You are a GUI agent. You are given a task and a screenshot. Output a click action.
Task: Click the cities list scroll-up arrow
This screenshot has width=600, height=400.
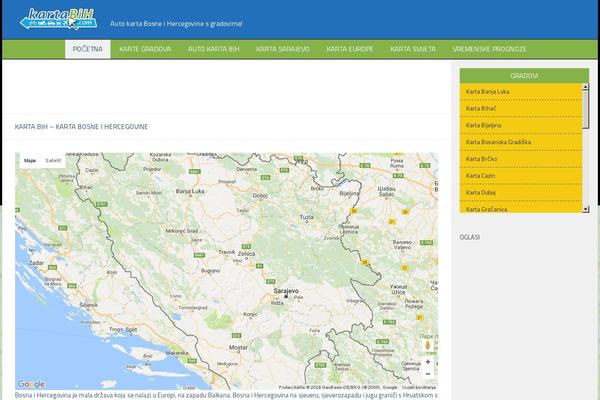pyautogui.click(x=585, y=87)
